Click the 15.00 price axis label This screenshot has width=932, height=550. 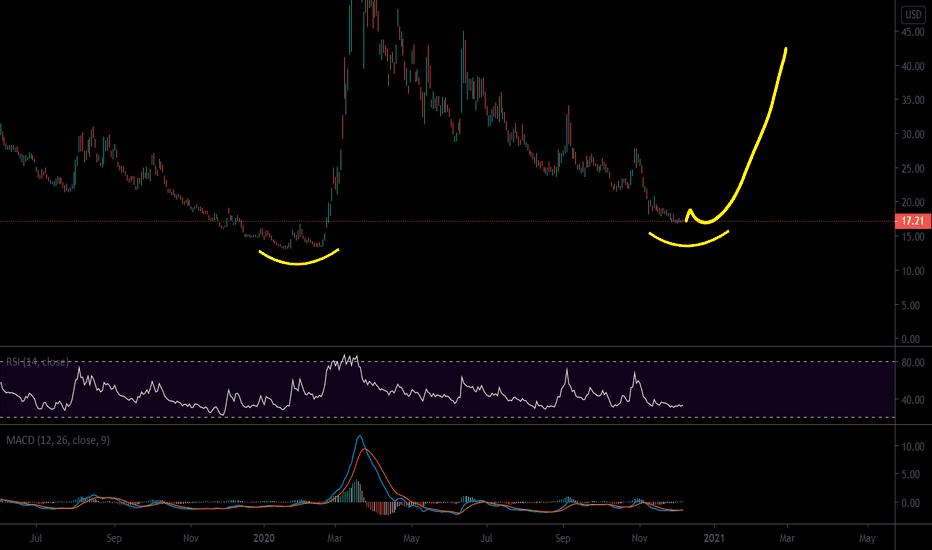click(913, 237)
